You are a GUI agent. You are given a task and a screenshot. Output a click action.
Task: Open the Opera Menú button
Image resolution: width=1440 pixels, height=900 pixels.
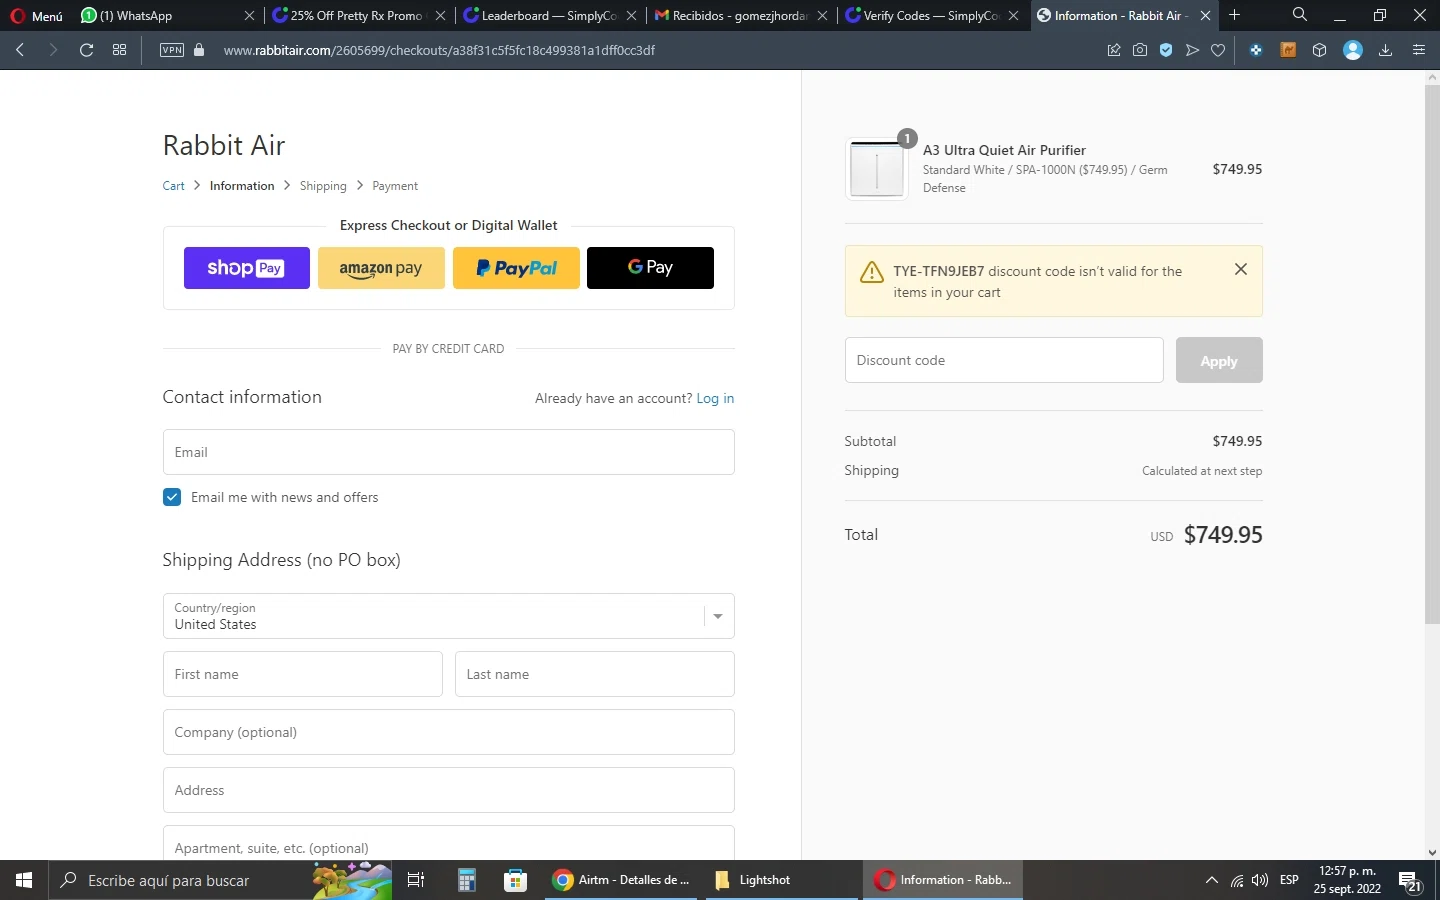pyautogui.click(x=37, y=16)
